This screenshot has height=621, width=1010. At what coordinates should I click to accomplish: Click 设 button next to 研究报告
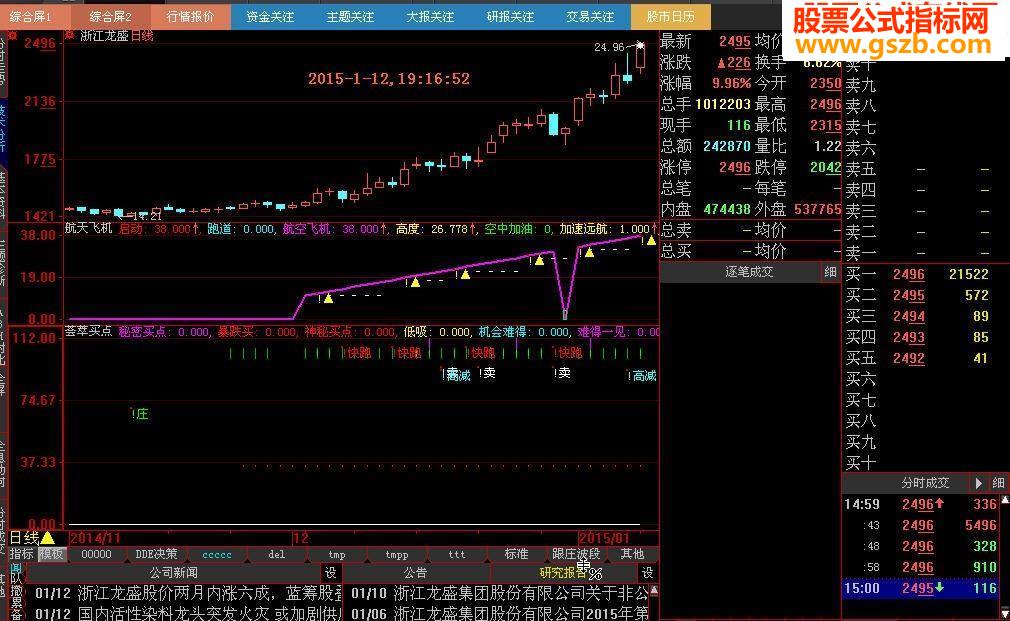click(x=647, y=572)
